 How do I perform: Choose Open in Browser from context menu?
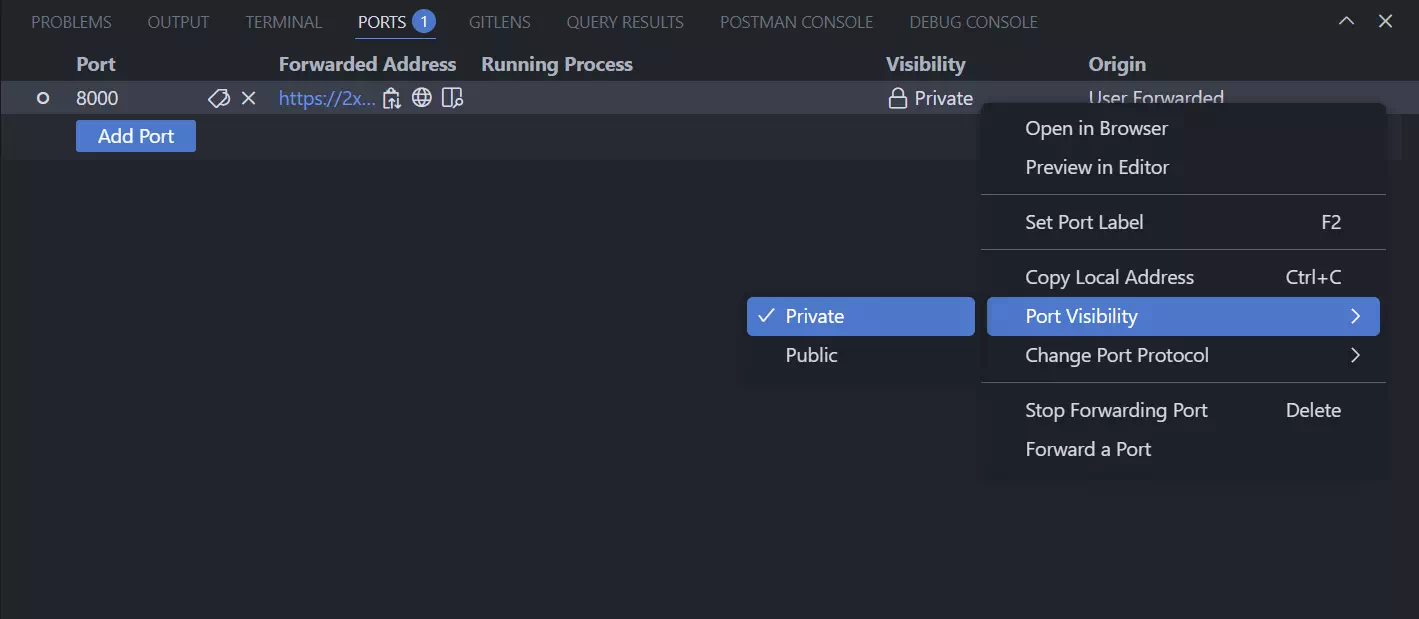(1096, 128)
